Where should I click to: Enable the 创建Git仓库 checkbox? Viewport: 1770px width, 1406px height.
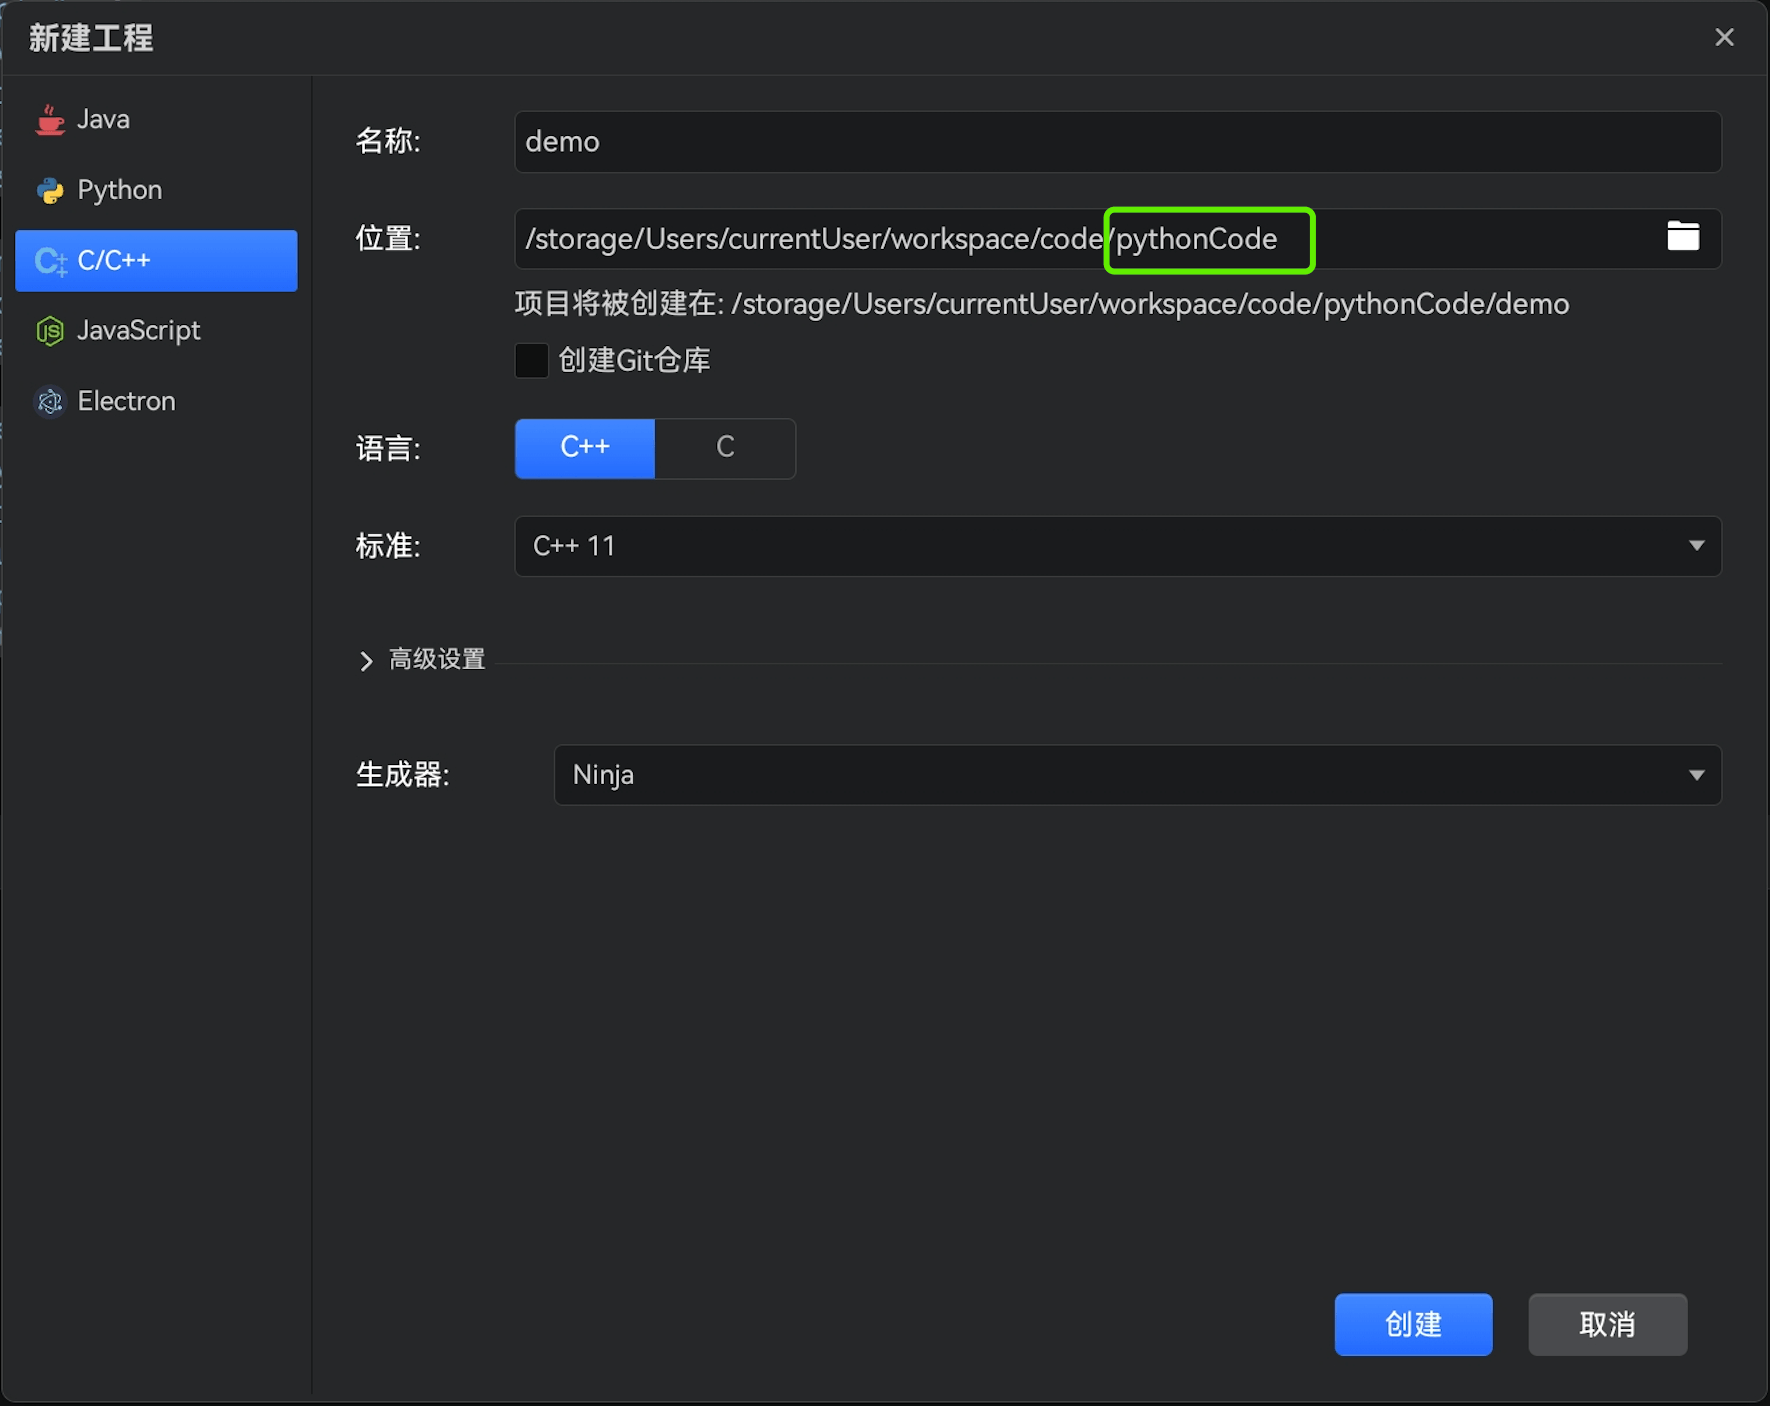531,360
